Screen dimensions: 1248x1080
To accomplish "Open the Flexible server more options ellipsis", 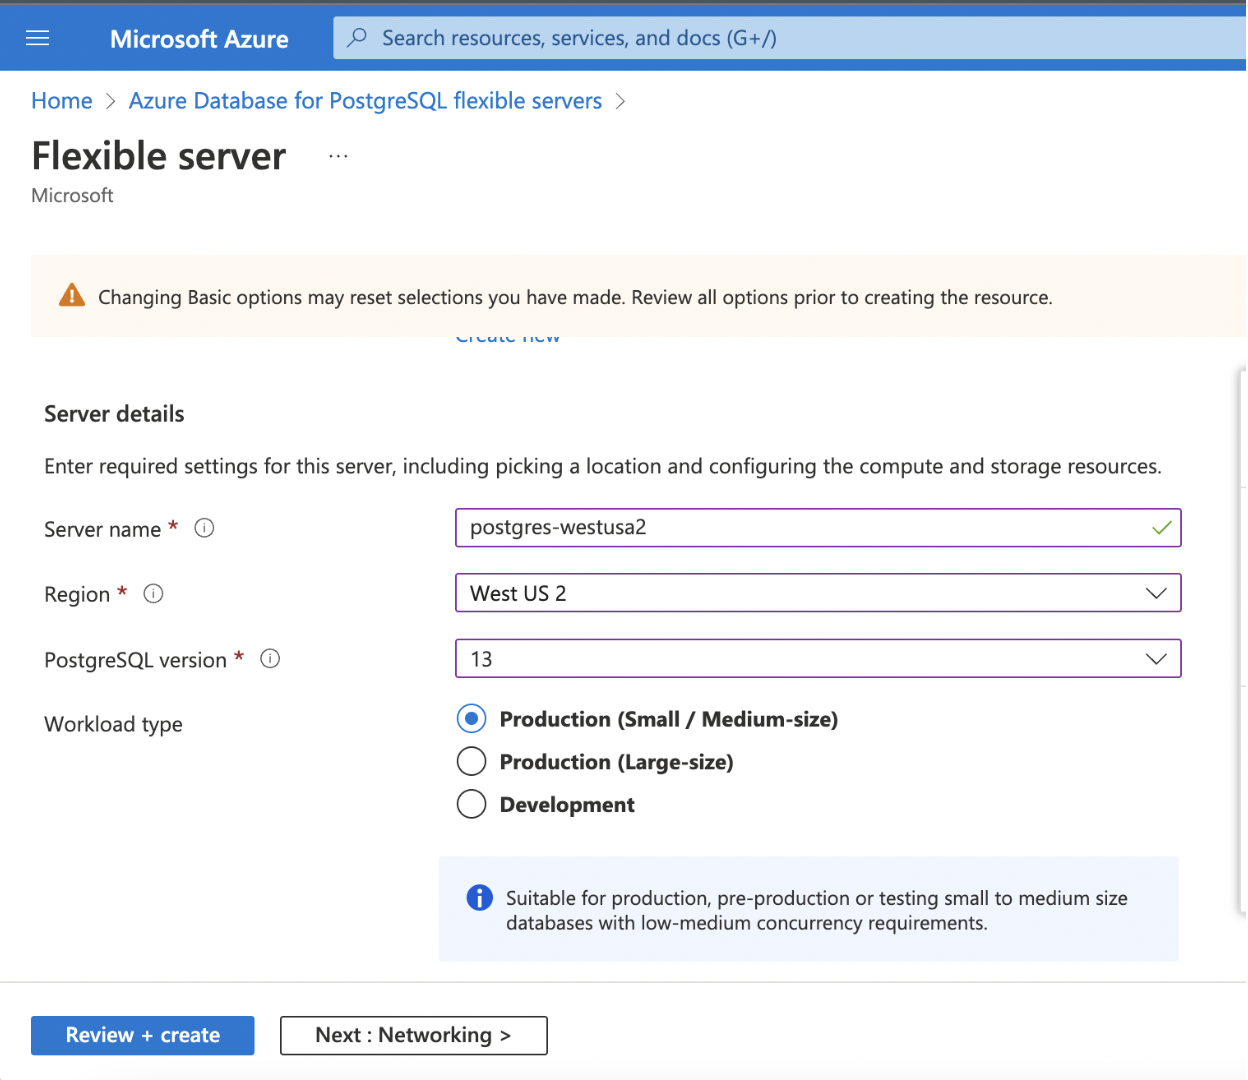I will coord(338,156).
